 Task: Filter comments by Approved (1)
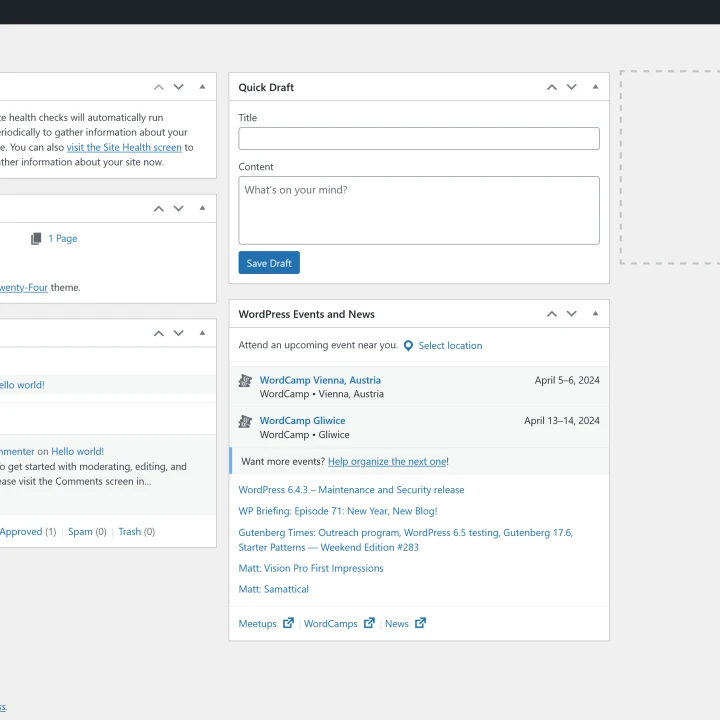(x=28, y=532)
